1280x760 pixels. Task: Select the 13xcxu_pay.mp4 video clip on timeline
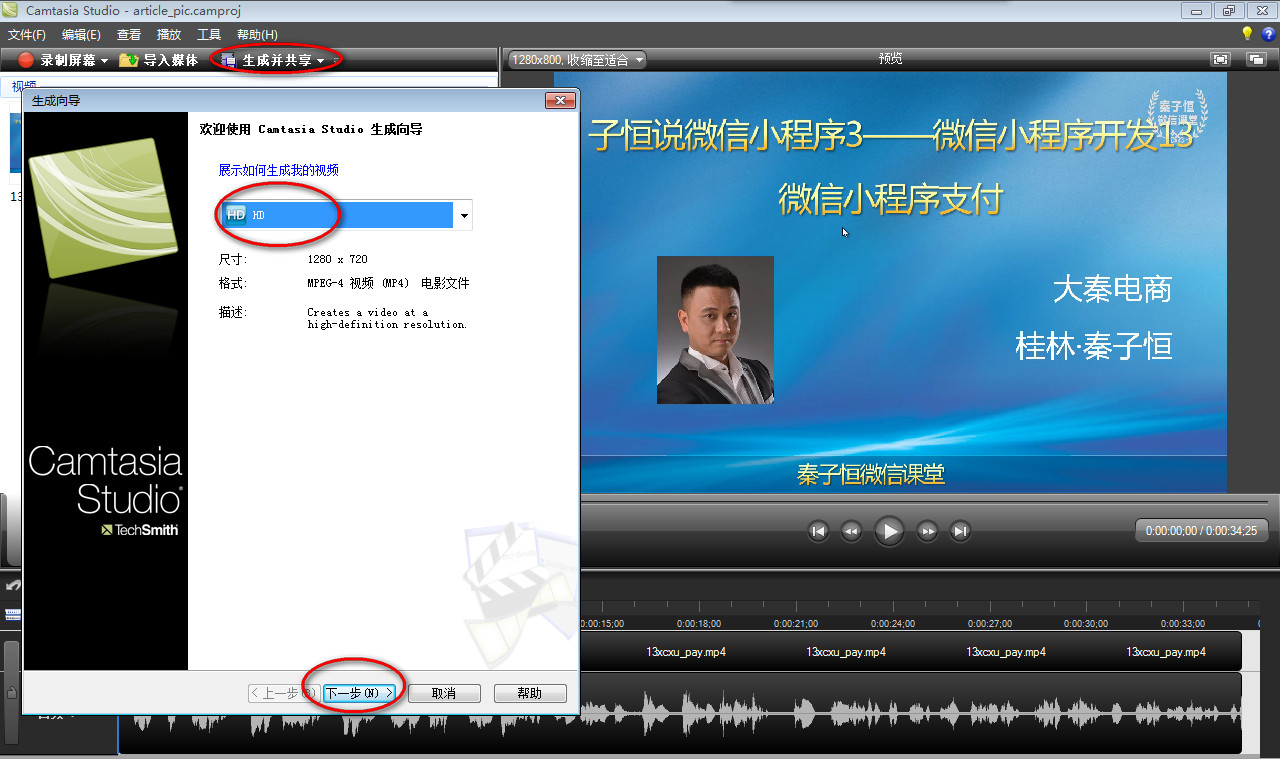(x=910, y=651)
